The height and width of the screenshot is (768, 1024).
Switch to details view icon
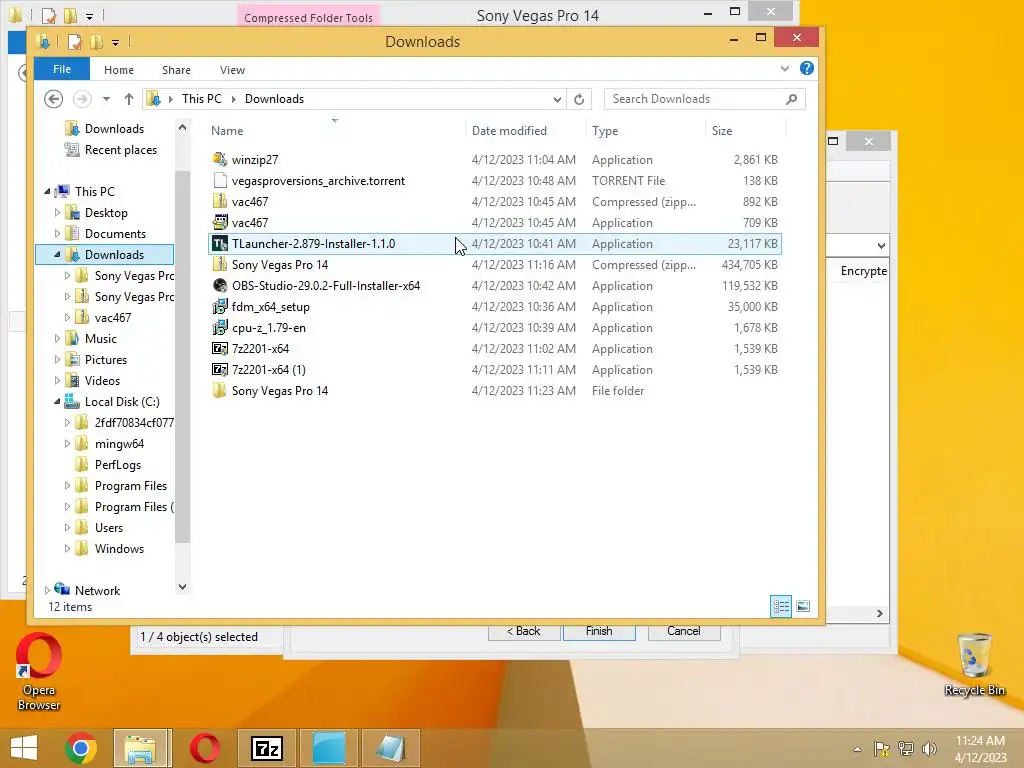[781, 606]
